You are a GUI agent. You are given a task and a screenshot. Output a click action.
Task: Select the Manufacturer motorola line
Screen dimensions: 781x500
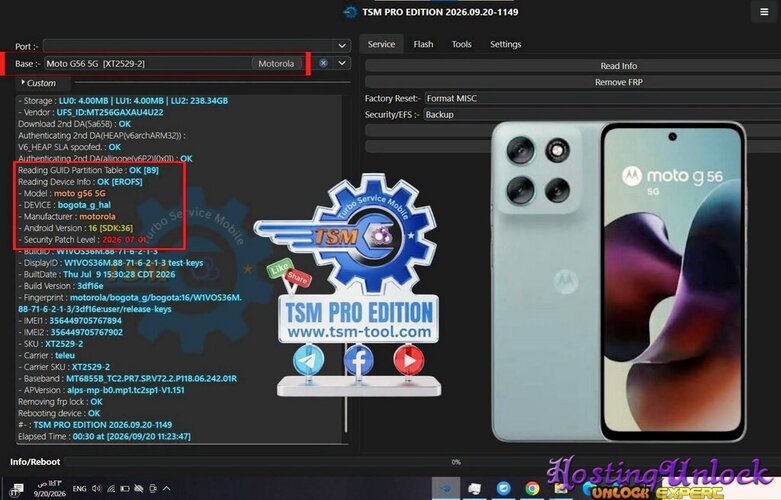(x=67, y=216)
